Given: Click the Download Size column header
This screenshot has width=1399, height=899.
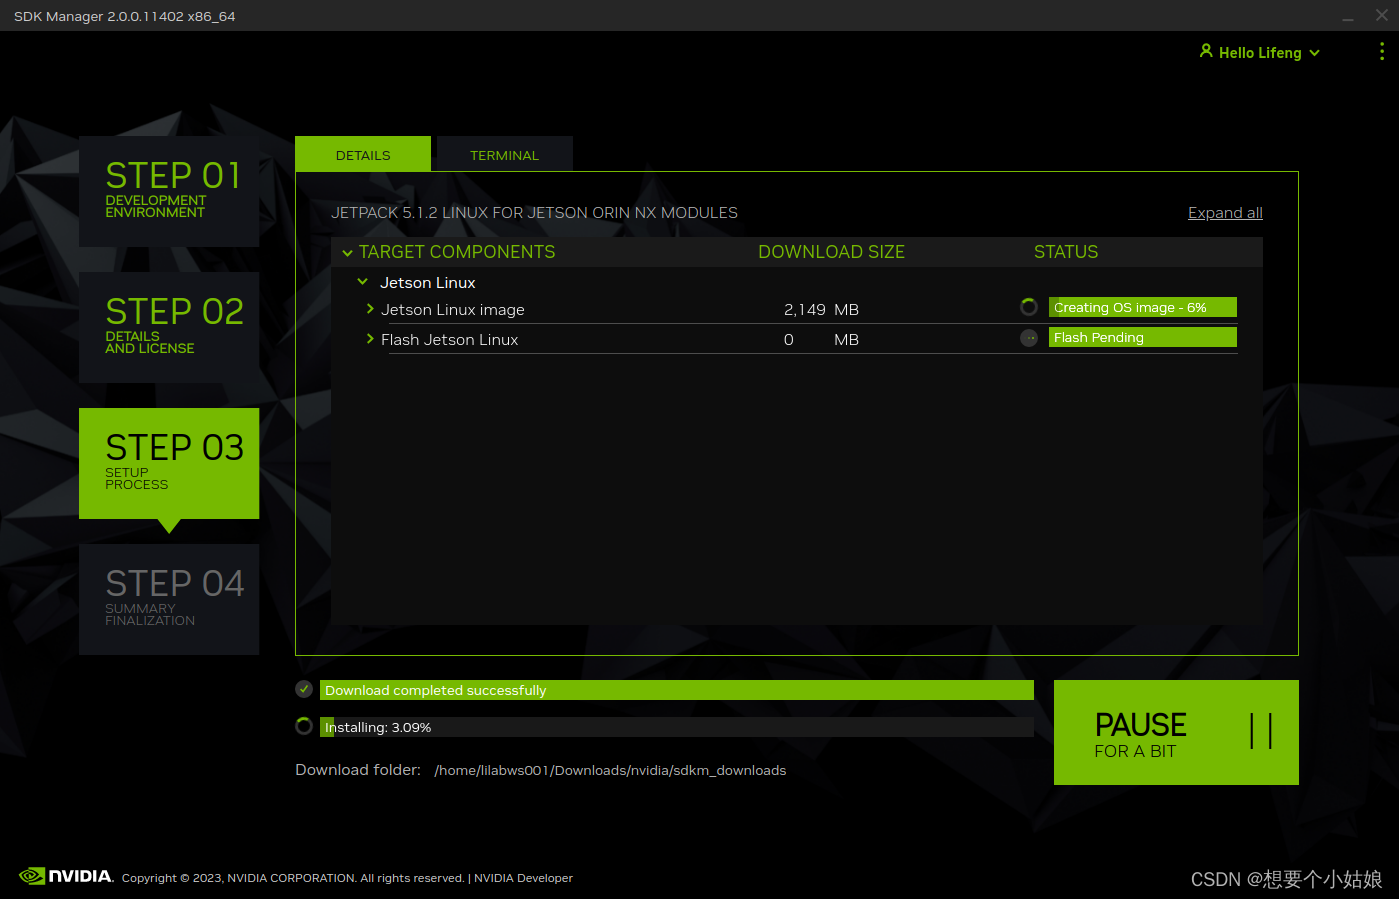Looking at the screenshot, I should coord(831,252).
